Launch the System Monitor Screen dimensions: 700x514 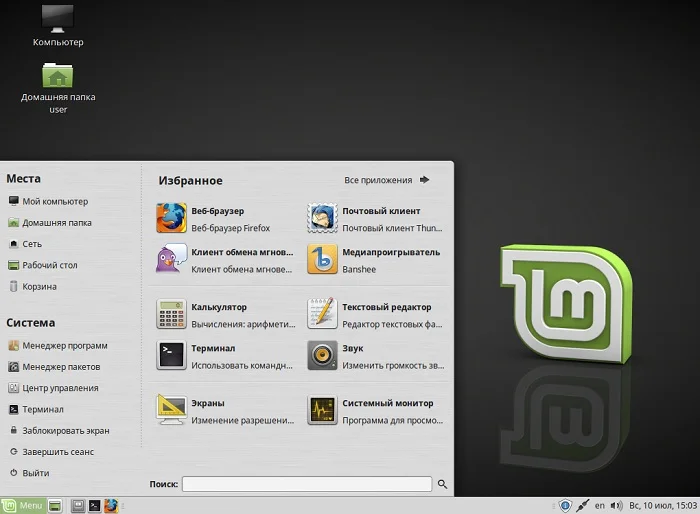click(x=322, y=410)
